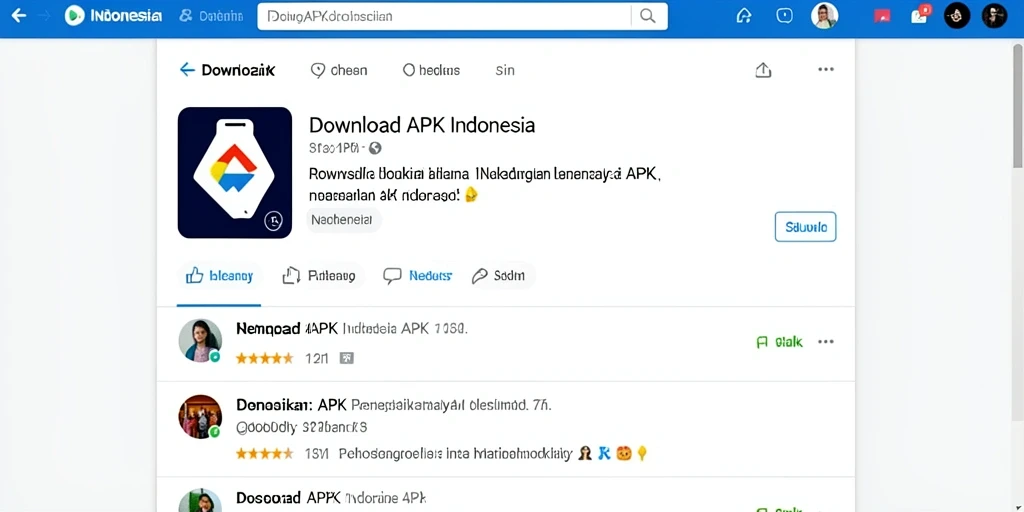Click the people icon beside Indonesia
The width and height of the screenshot is (1024, 512).
point(186,16)
